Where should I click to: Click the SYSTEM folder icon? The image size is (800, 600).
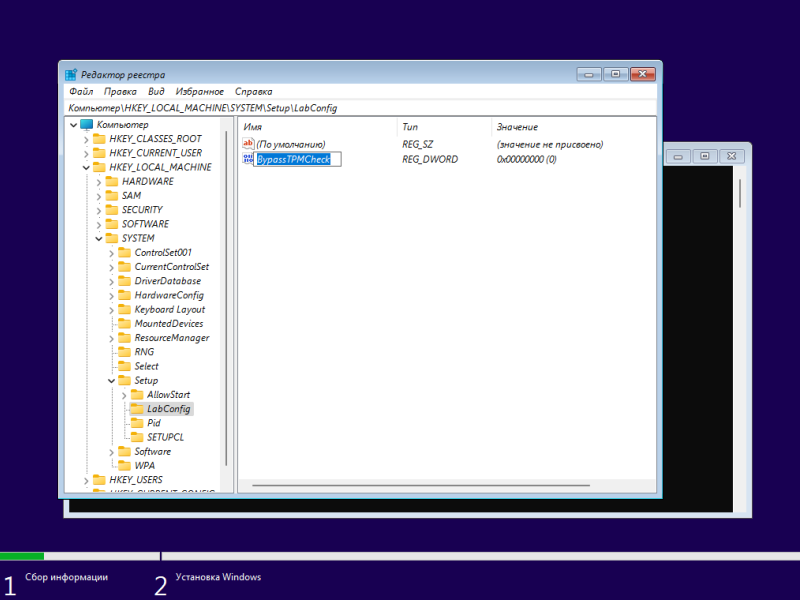tap(112, 238)
